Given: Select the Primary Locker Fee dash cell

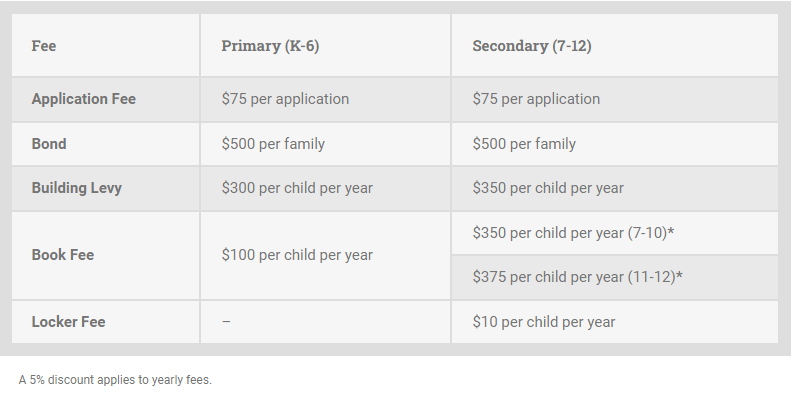Looking at the screenshot, I should 325,322.
